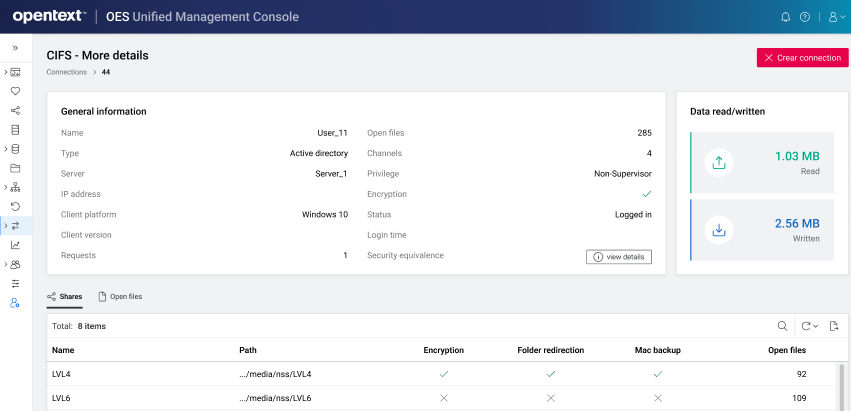
Task: Open the refresh options dropdown arrow
Action: 816,326
